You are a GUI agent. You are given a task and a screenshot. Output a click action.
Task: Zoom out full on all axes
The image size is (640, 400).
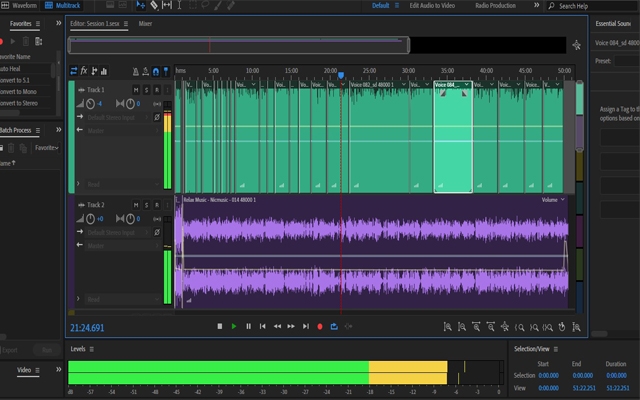(x=505, y=327)
